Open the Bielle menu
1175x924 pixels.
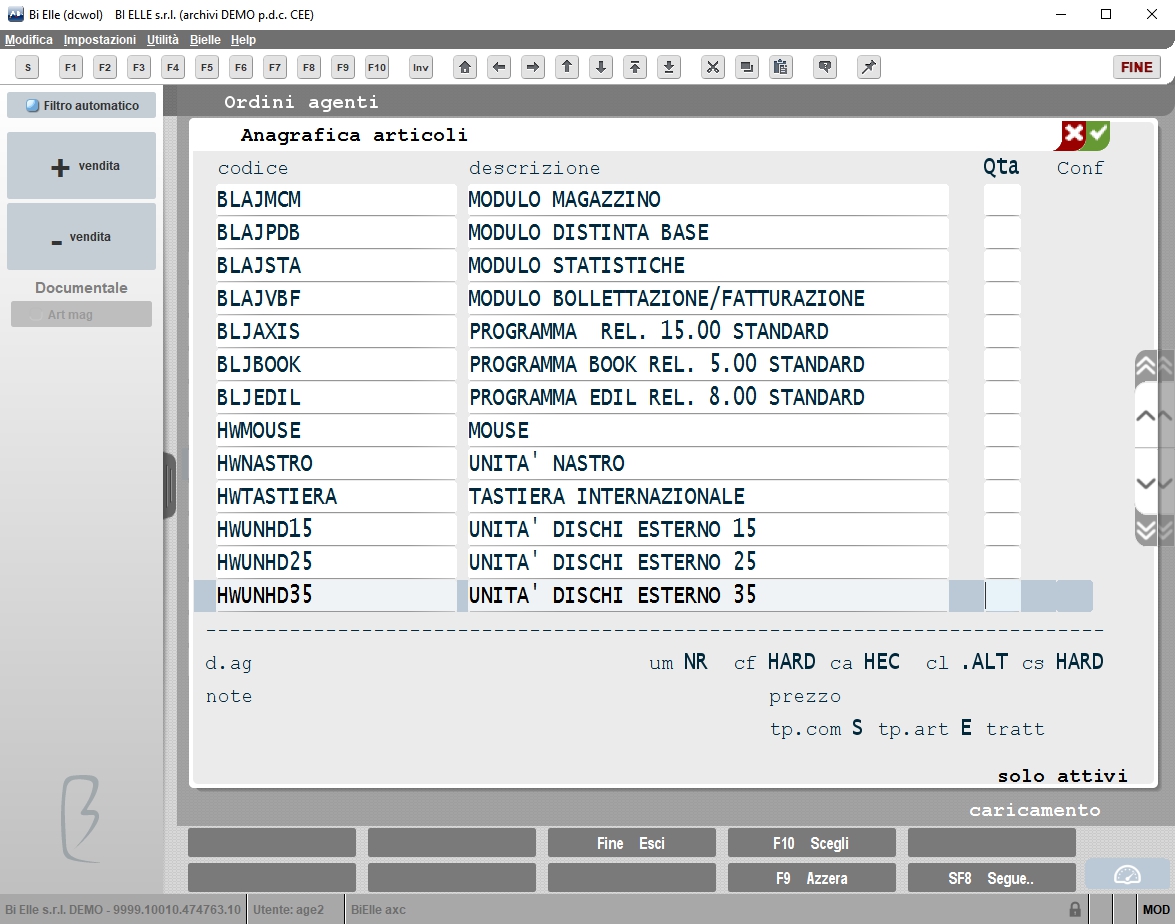pyautogui.click(x=205, y=40)
